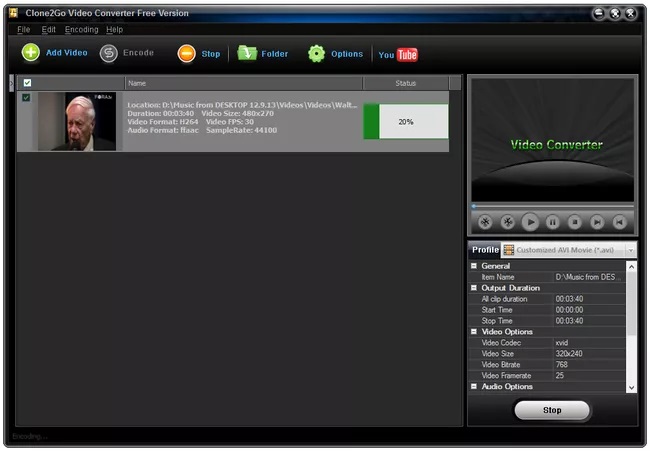650x451 pixels.
Task: Click the 20% encoding progress bar
Action: point(406,121)
